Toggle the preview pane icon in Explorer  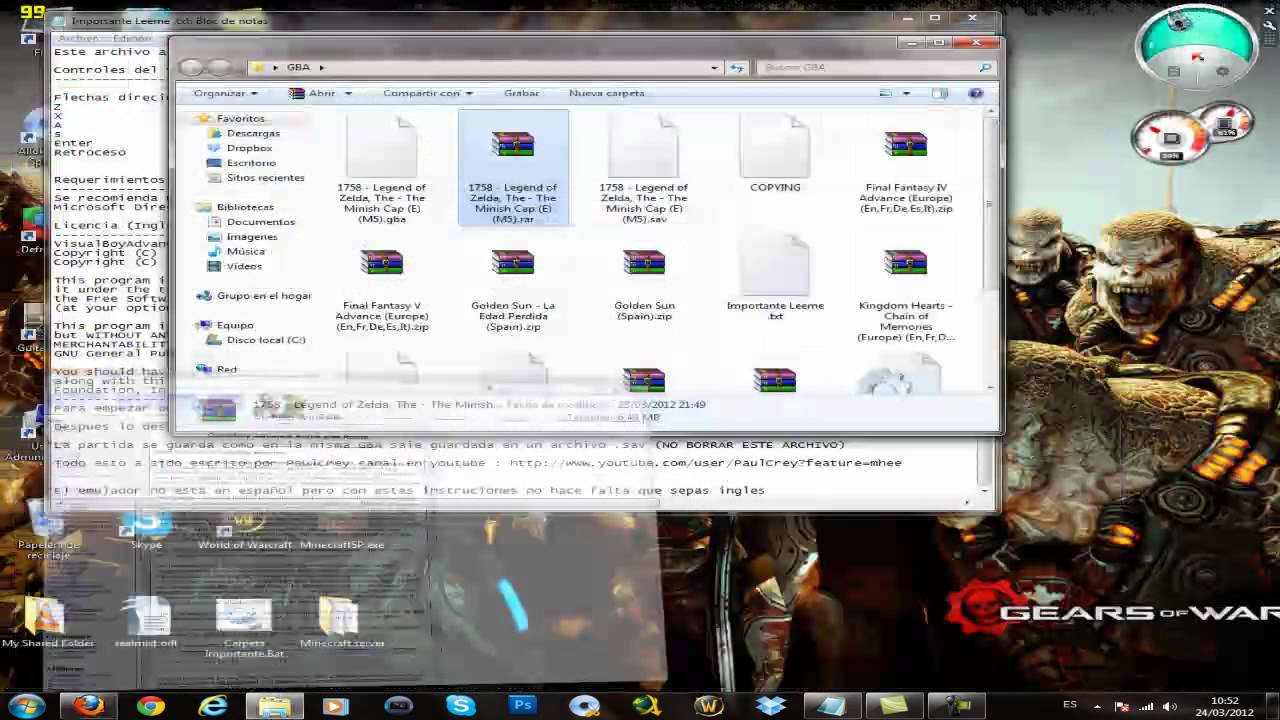[940, 93]
